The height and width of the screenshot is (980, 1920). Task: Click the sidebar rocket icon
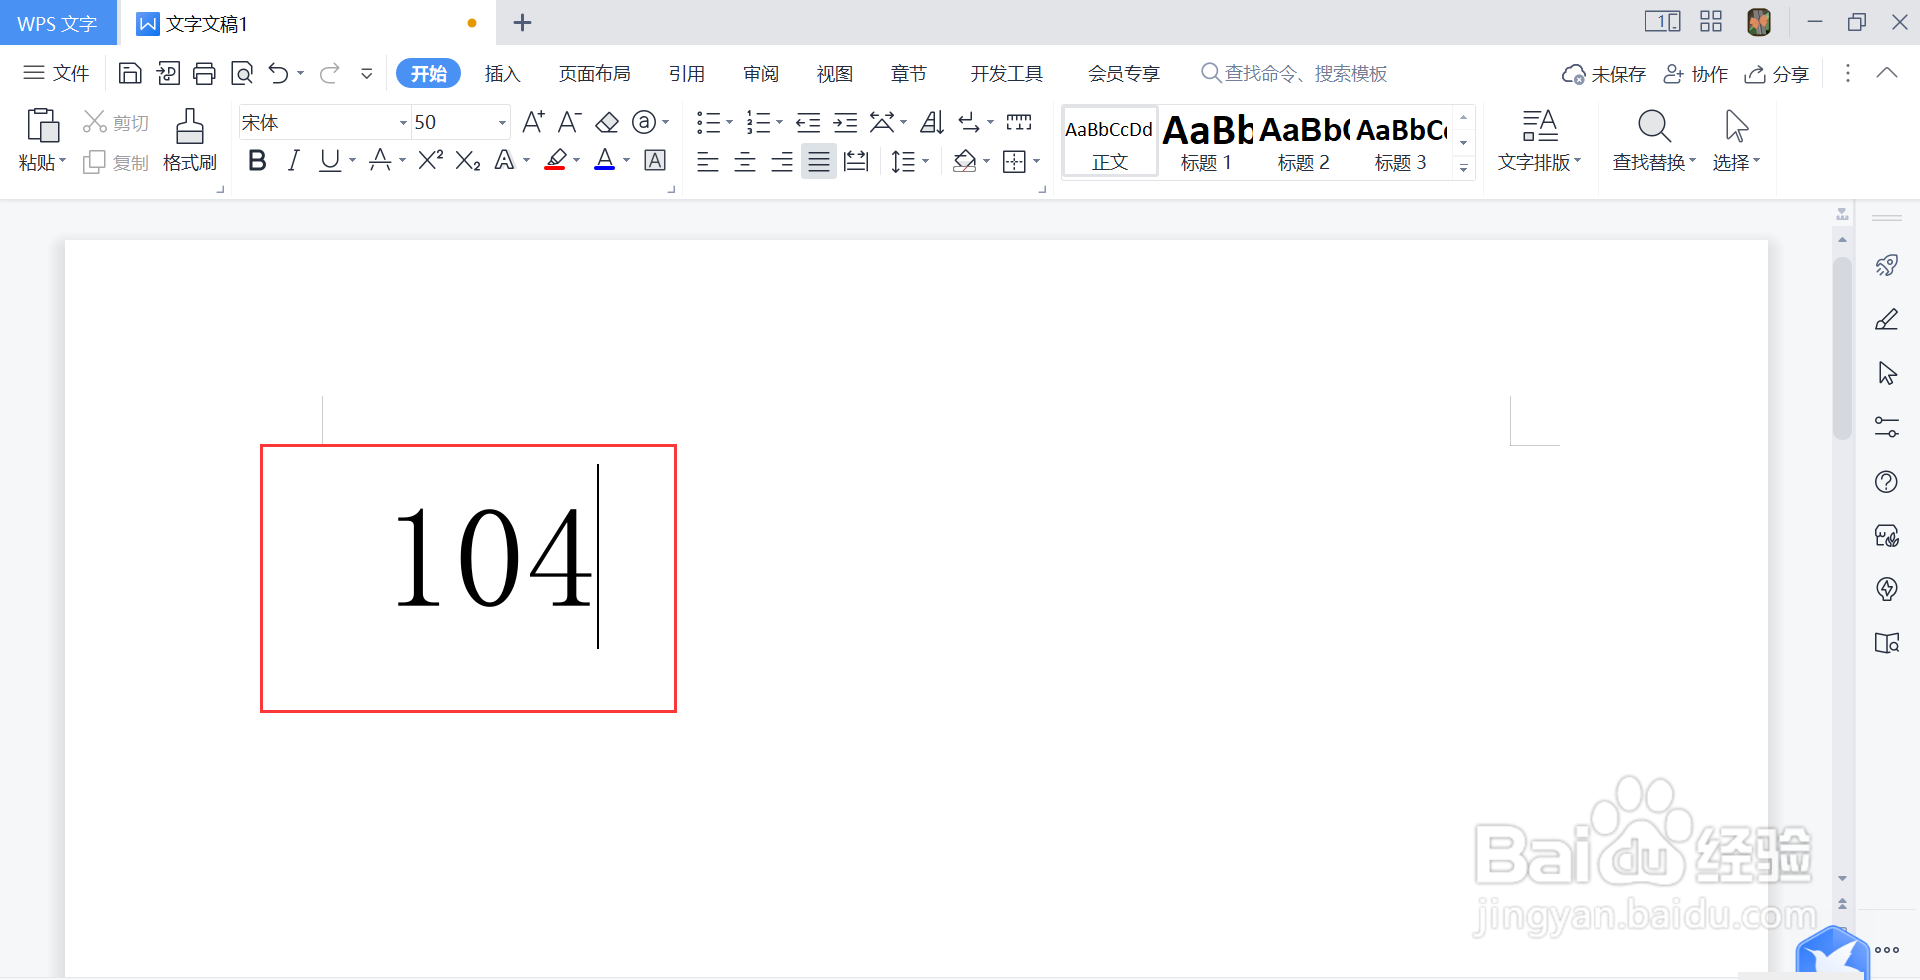coord(1887,265)
